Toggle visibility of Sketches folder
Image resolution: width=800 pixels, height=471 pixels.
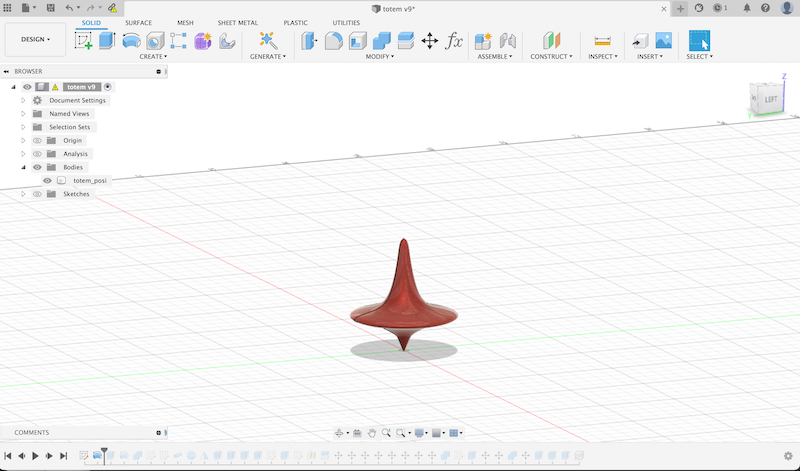tap(37, 194)
